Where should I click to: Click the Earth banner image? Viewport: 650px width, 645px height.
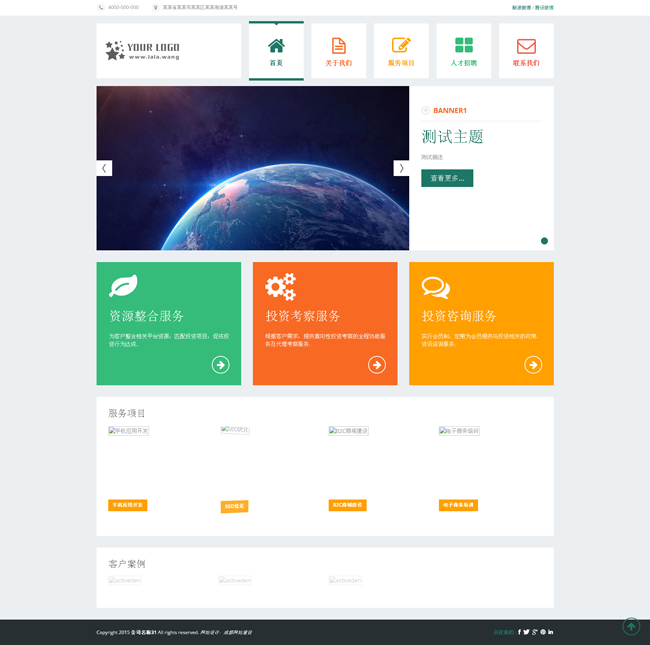(253, 168)
